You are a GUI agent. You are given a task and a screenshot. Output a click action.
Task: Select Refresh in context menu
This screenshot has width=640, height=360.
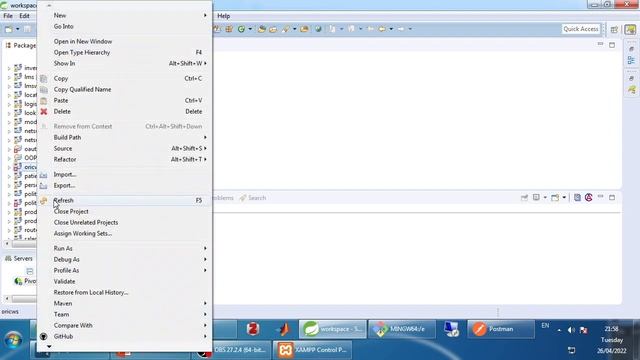coord(124,200)
